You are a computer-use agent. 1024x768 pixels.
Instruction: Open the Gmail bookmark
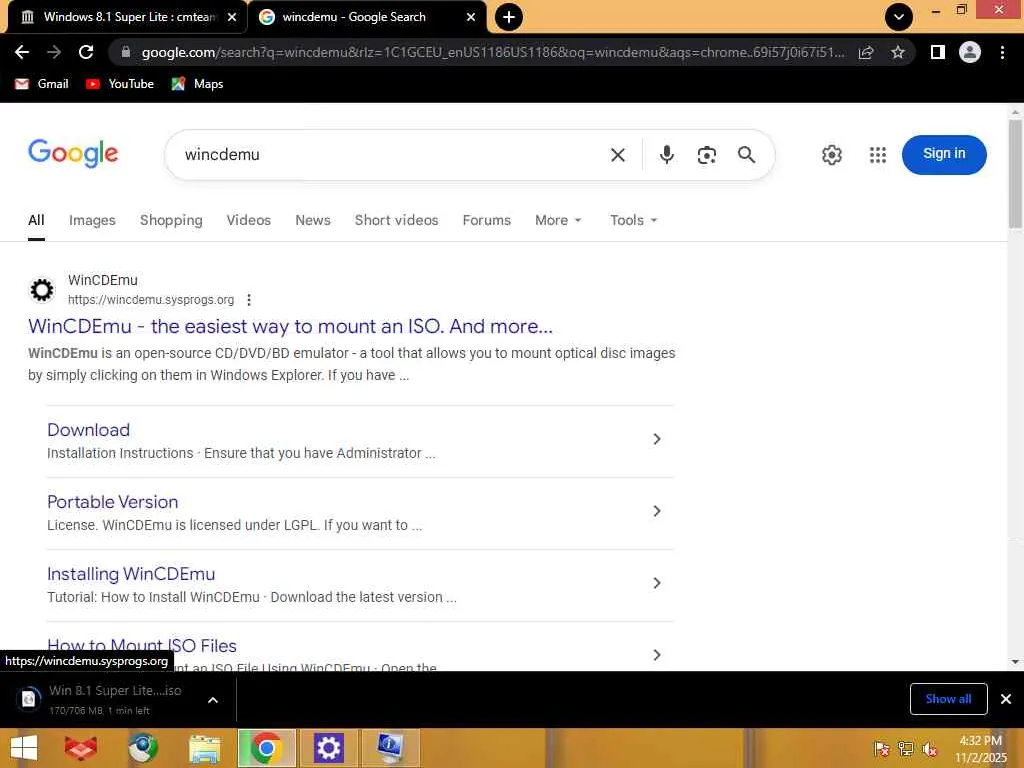[42, 84]
